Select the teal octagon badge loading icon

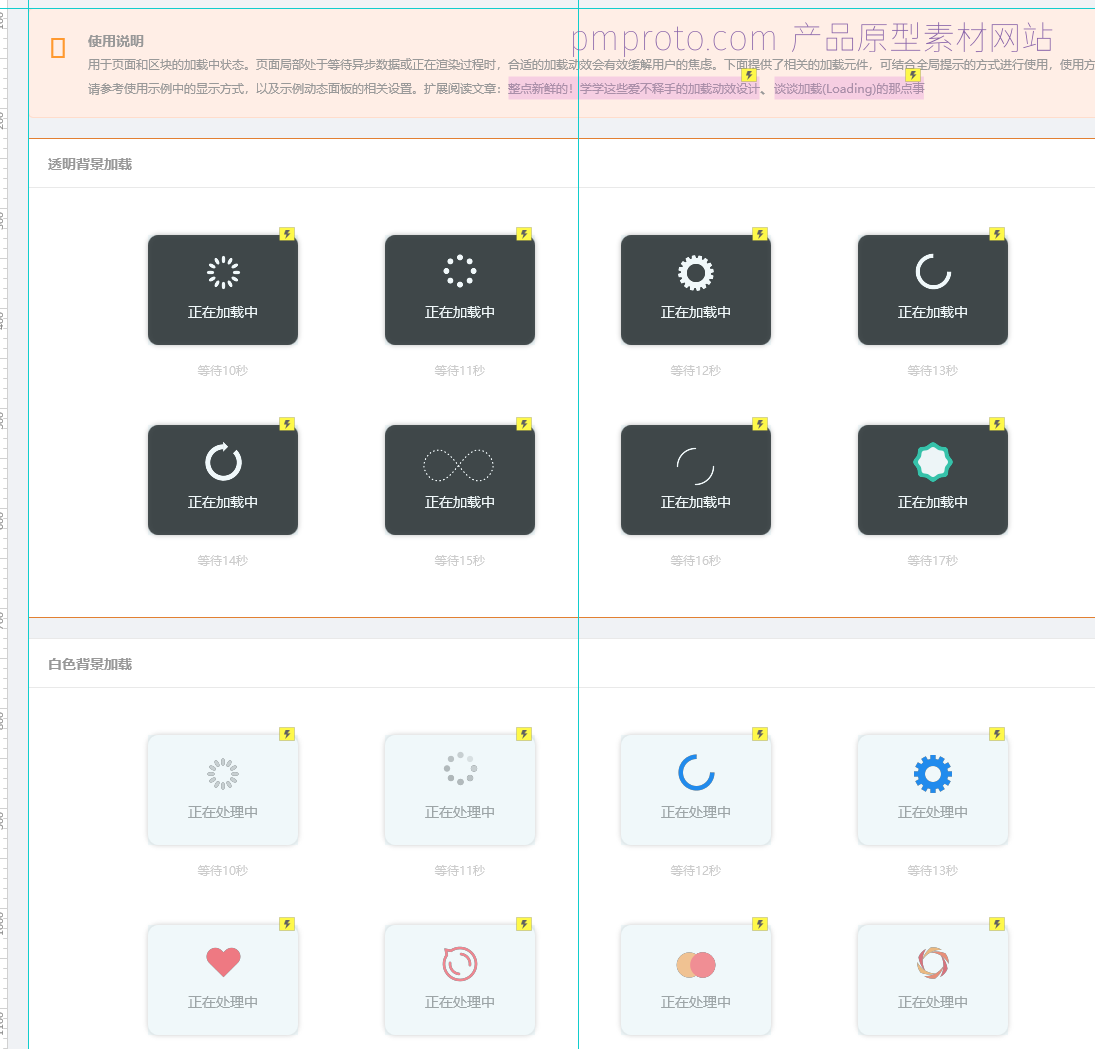tap(933, 462)
